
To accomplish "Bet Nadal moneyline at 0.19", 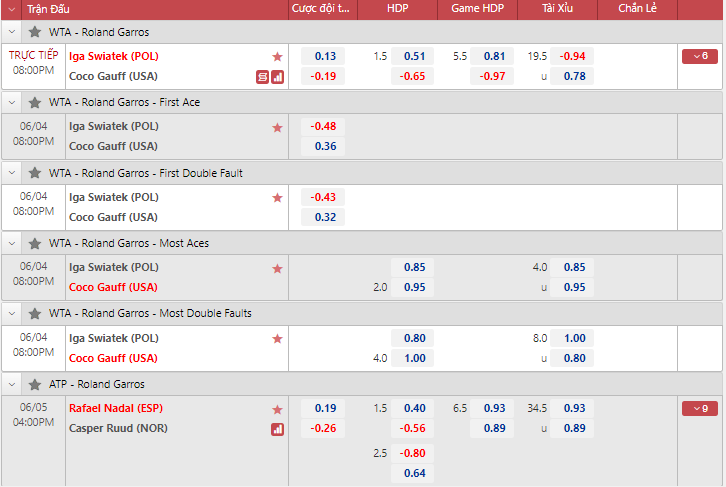I will (323, 408).
